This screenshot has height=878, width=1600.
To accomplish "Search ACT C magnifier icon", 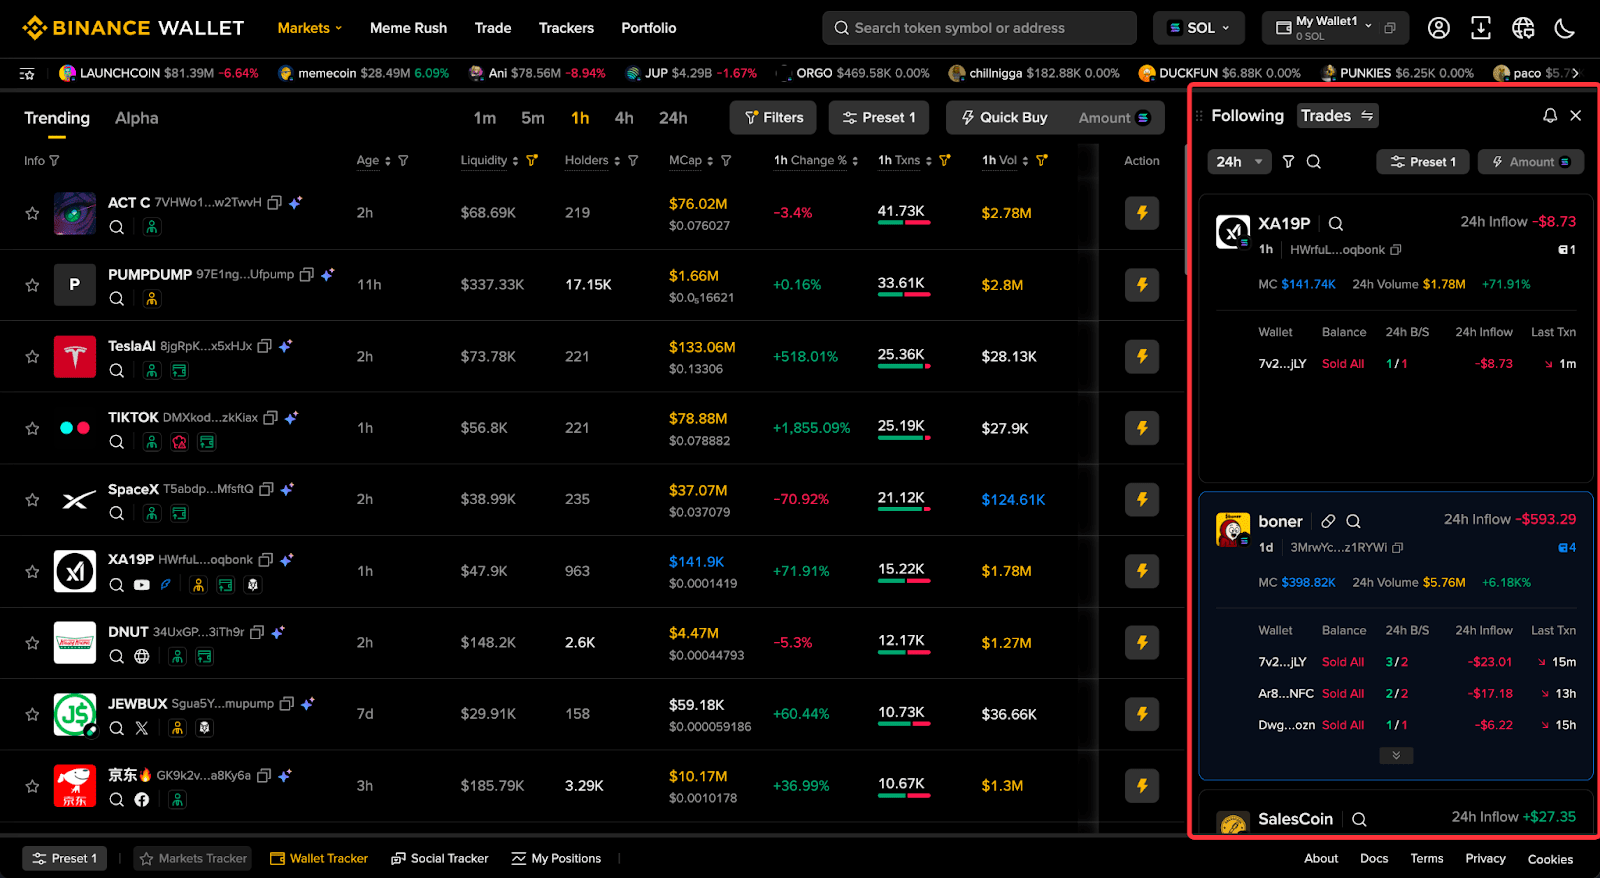I will [x=117, y=227].
